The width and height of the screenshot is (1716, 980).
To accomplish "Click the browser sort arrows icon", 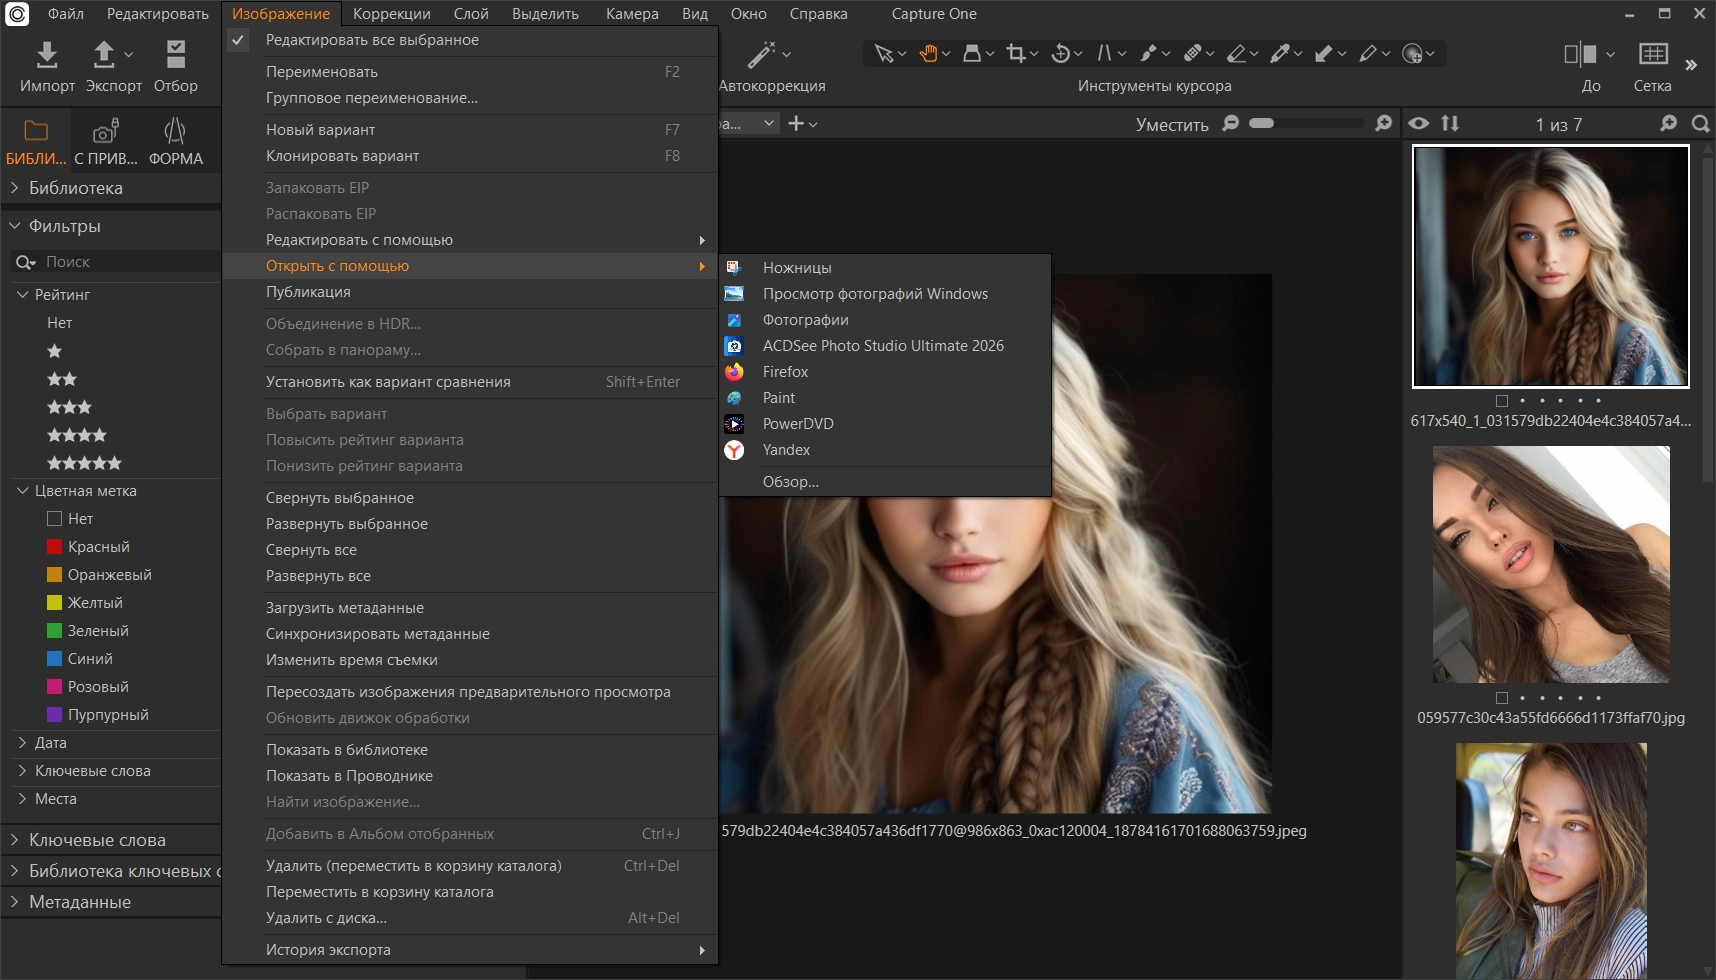I will tap(1450, 123).
